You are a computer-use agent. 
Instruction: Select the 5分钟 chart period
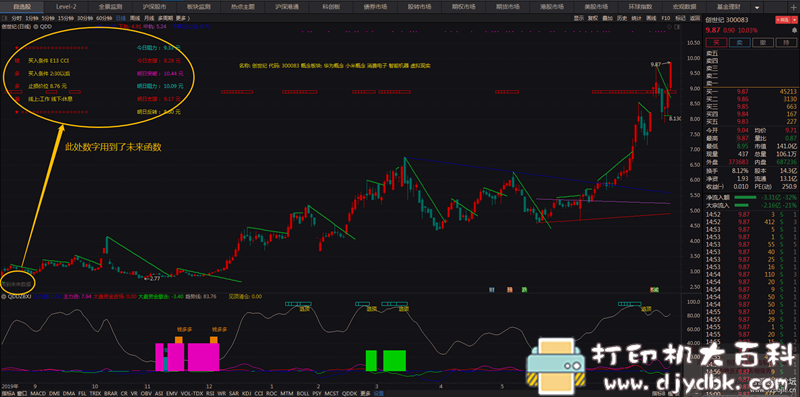click(48, 18)
